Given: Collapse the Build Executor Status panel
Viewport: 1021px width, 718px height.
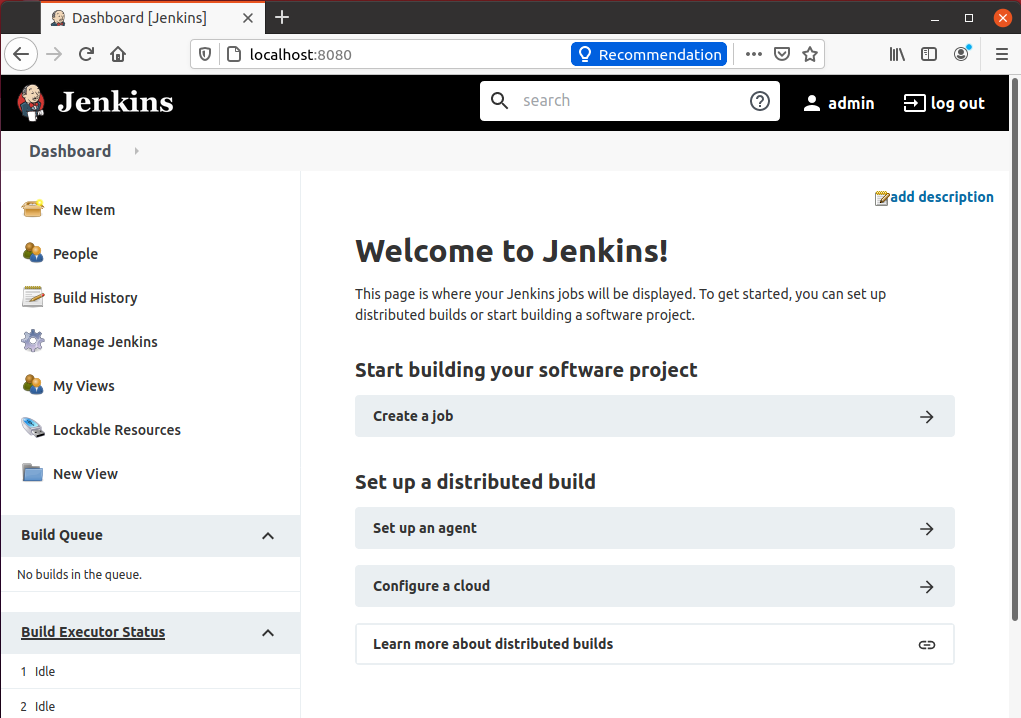Looking at the screenshot, I should click(267, 633).
